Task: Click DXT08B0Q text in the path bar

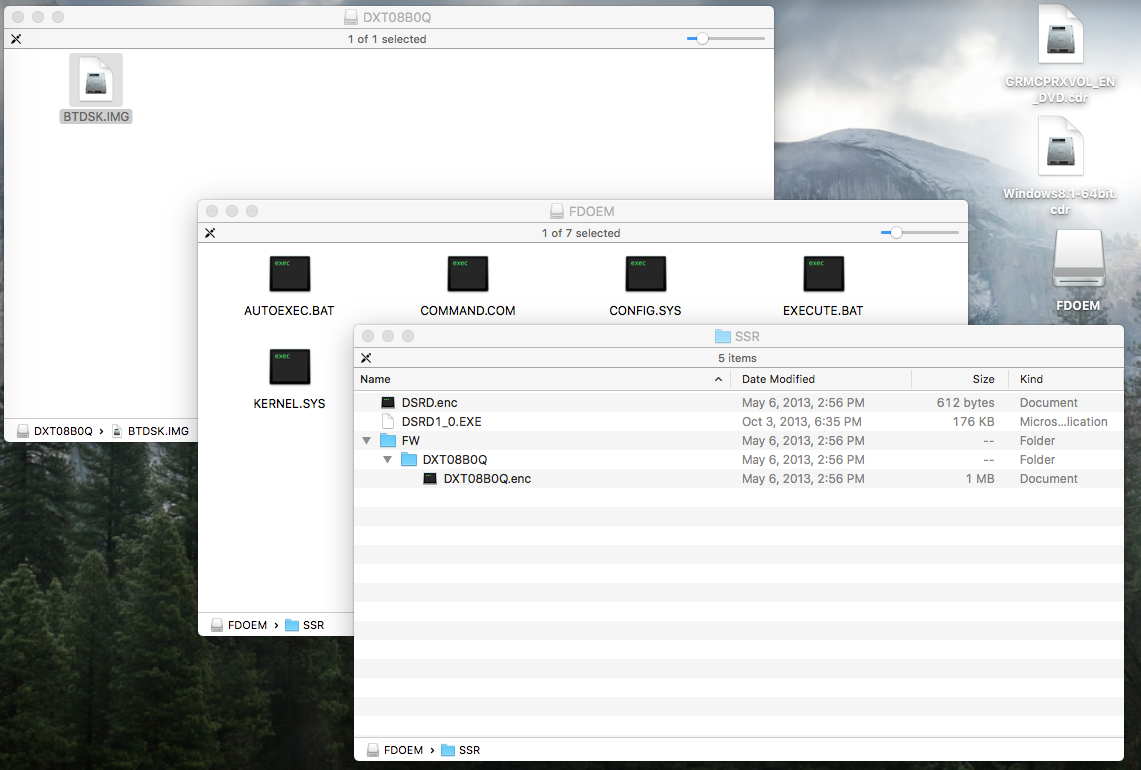Action: 63,431
